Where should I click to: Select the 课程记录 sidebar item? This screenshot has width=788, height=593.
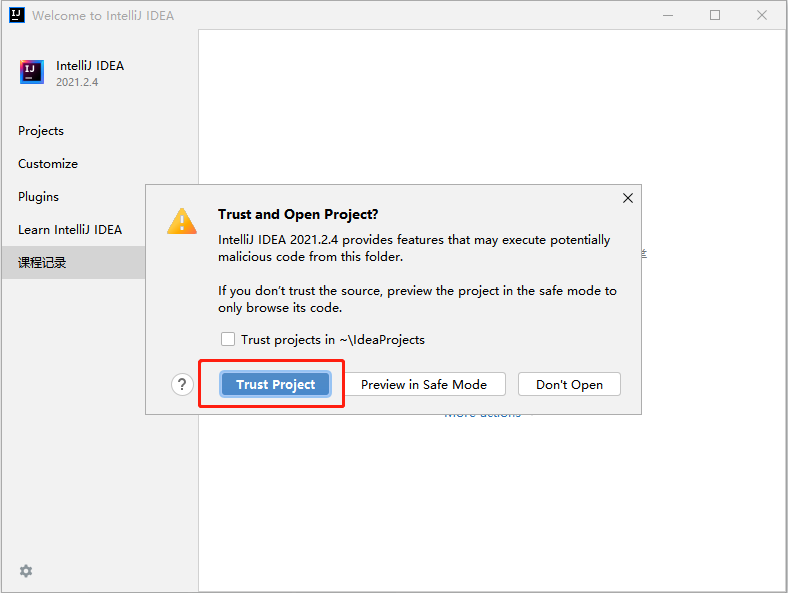pyautogui.click(x=73, y=262)
